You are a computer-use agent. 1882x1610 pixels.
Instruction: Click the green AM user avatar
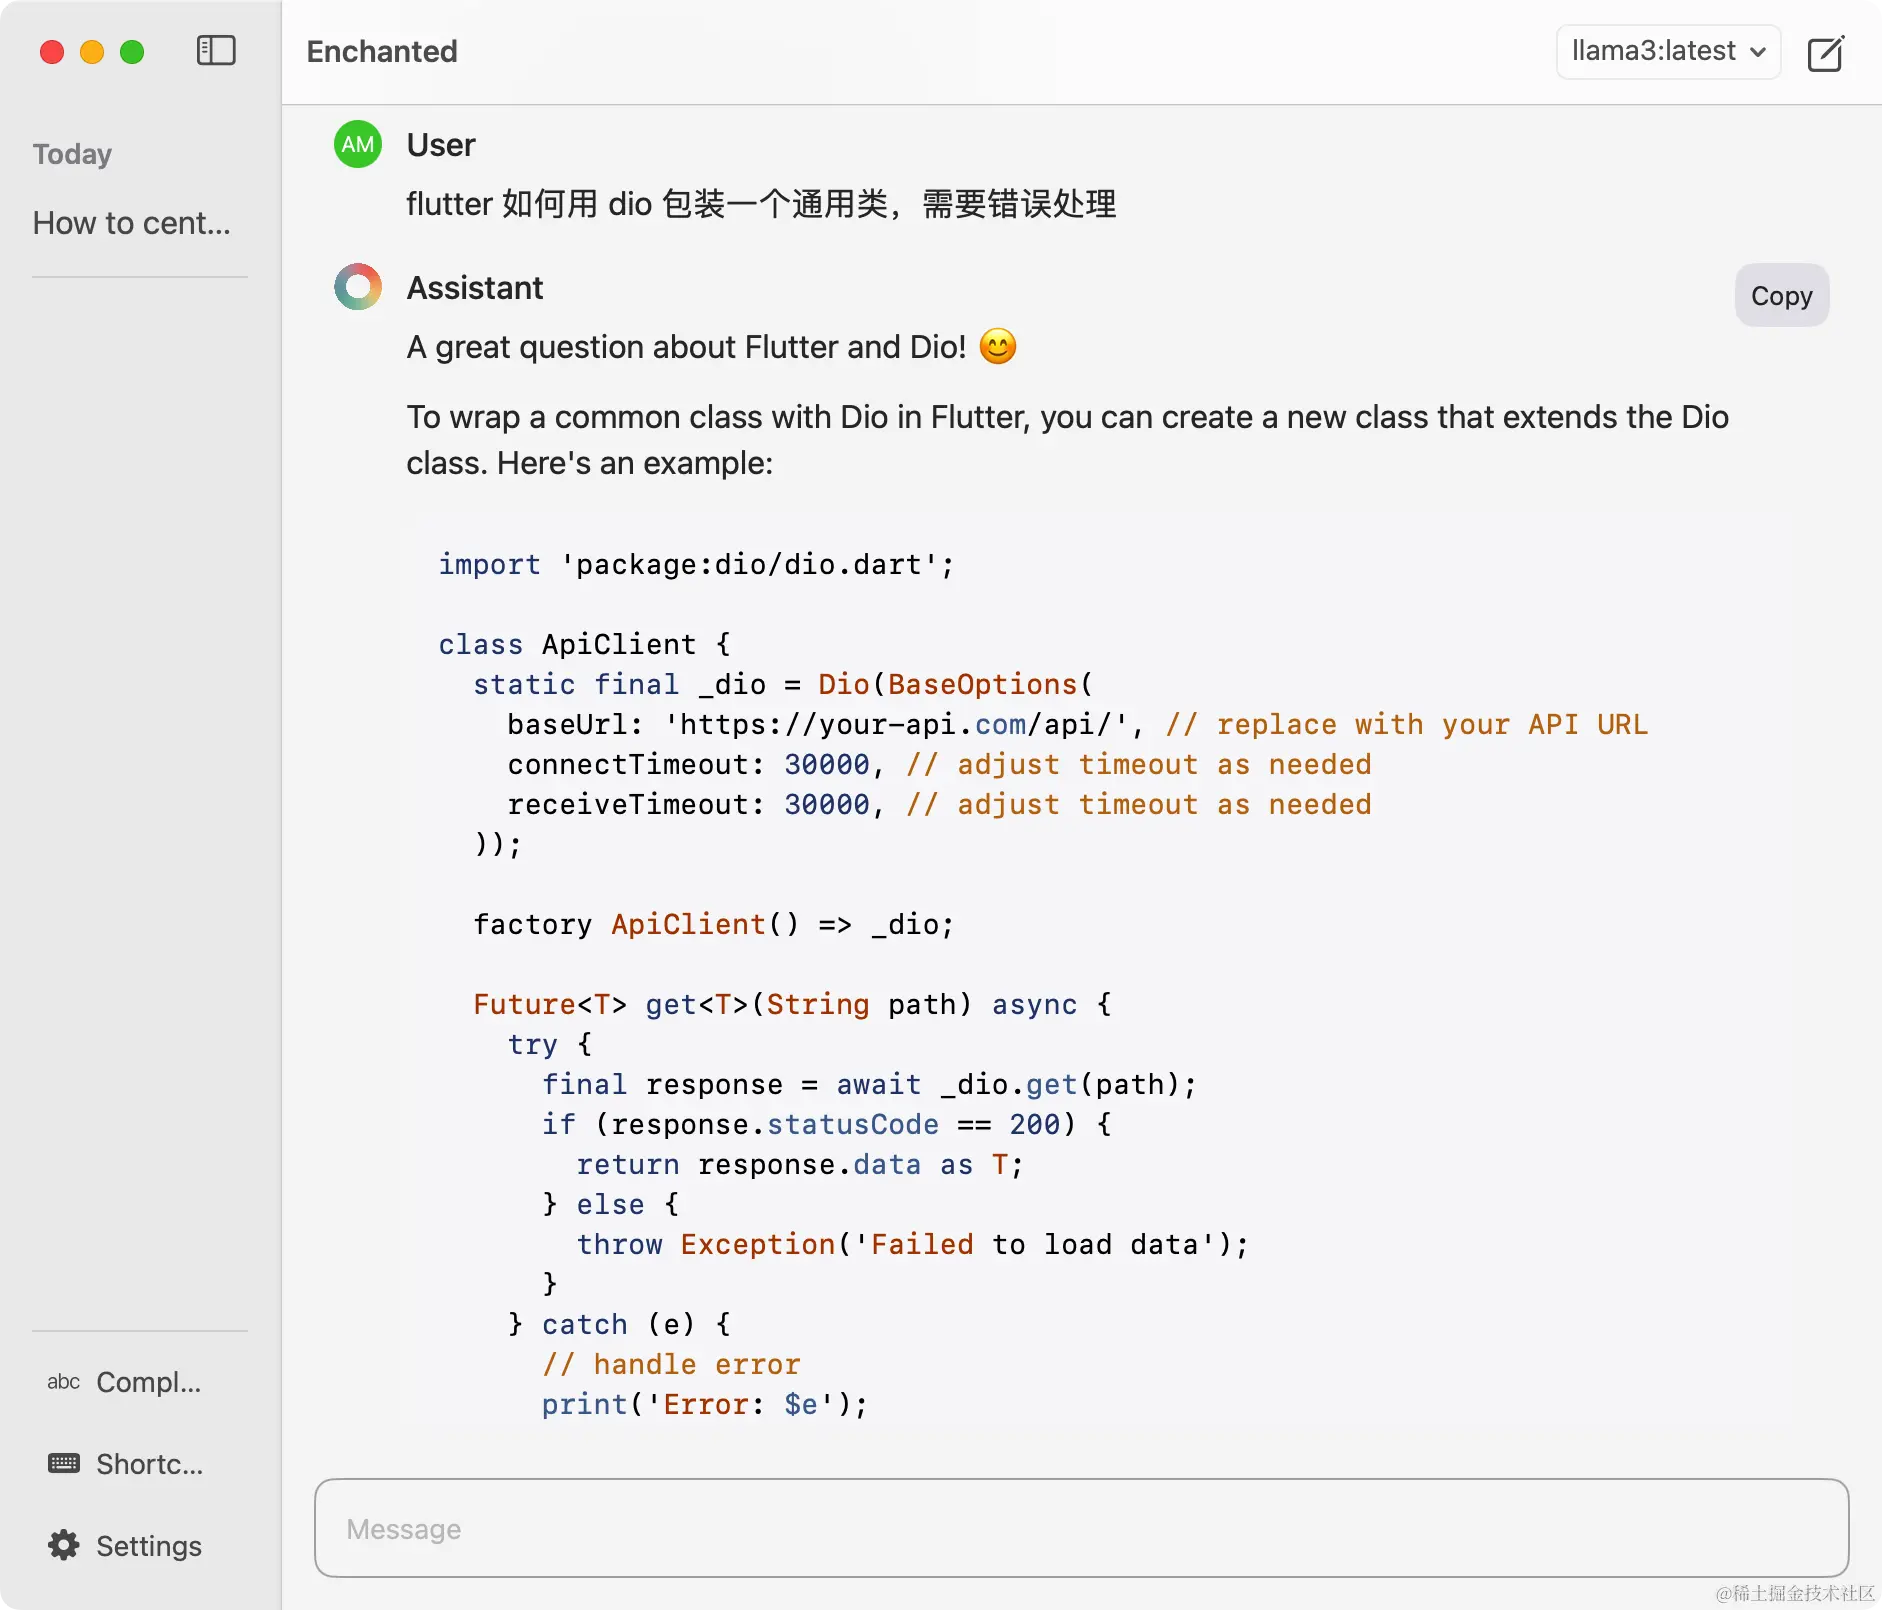(358, 145)
